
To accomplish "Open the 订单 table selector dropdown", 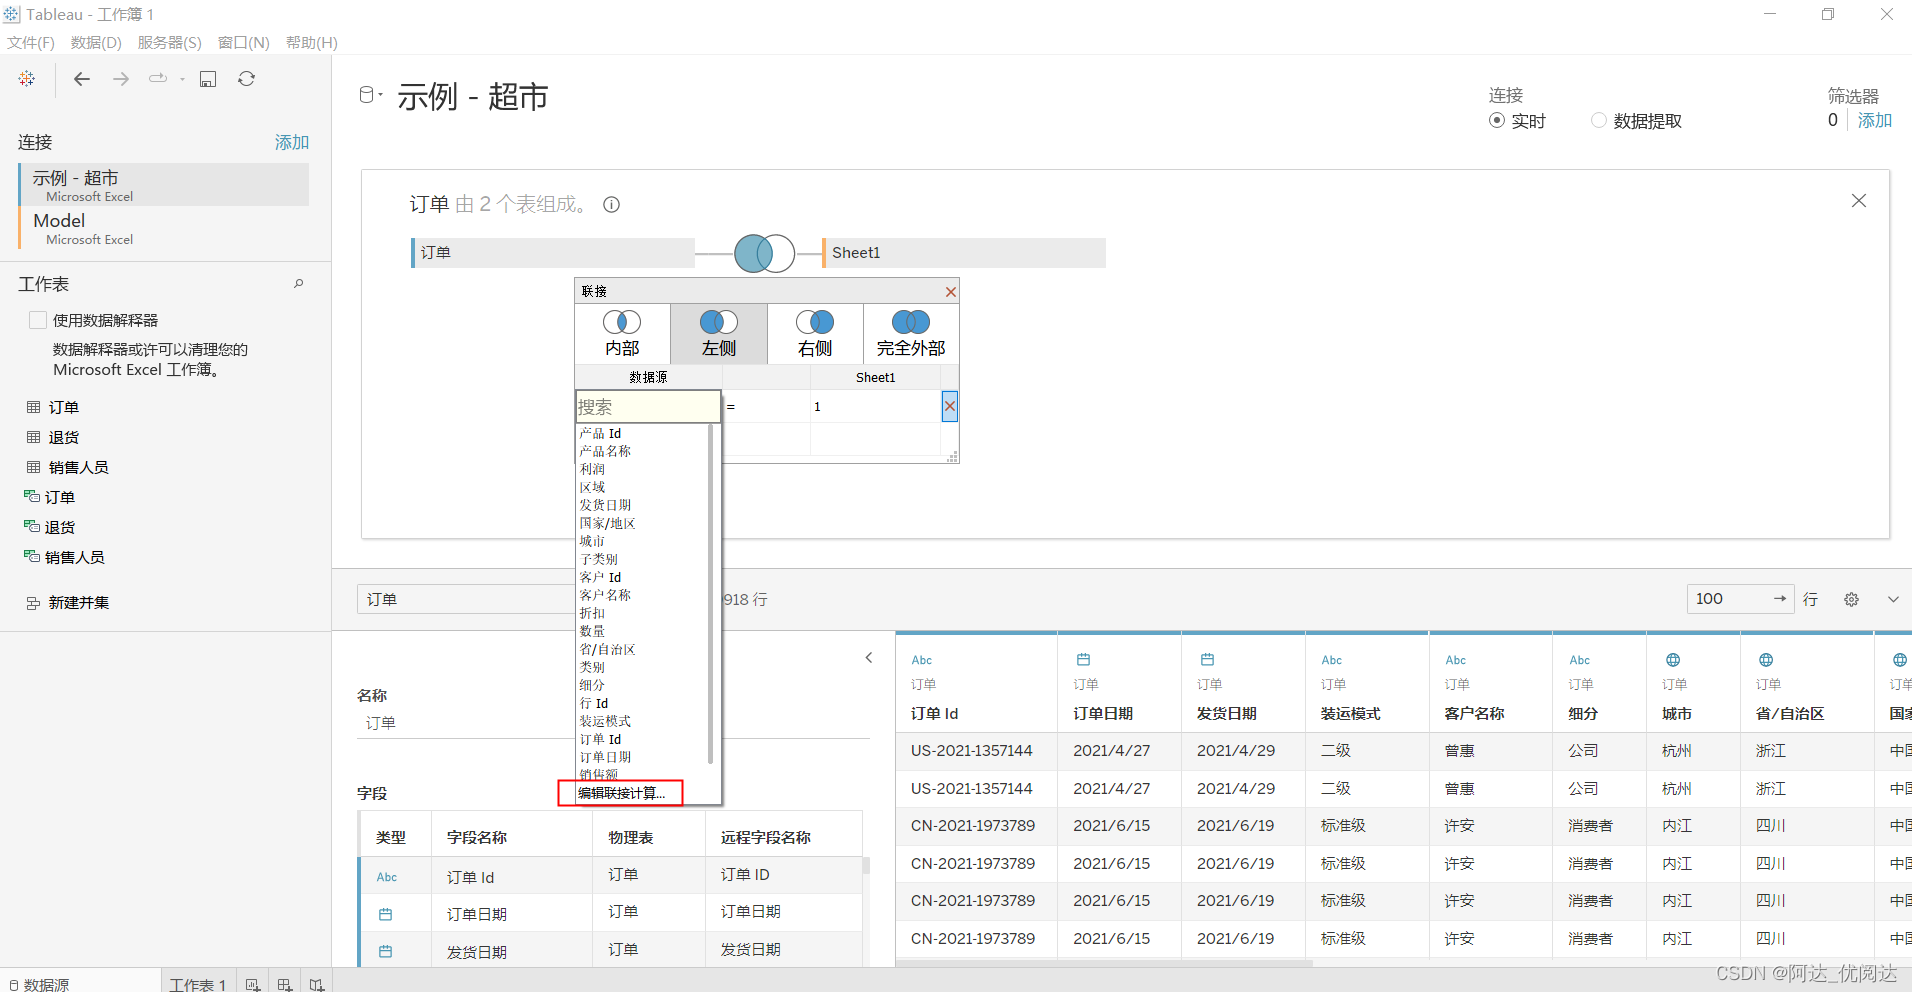I will [466, 599].
